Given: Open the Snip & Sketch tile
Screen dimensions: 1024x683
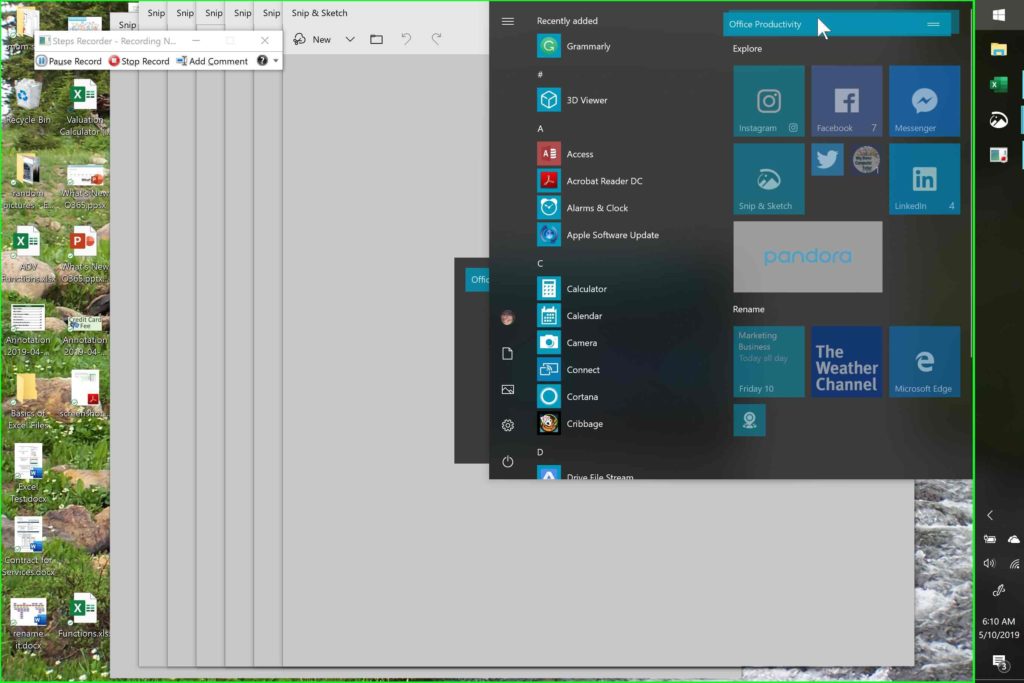Looking at the screenshot, I should [x=769, y=179].
